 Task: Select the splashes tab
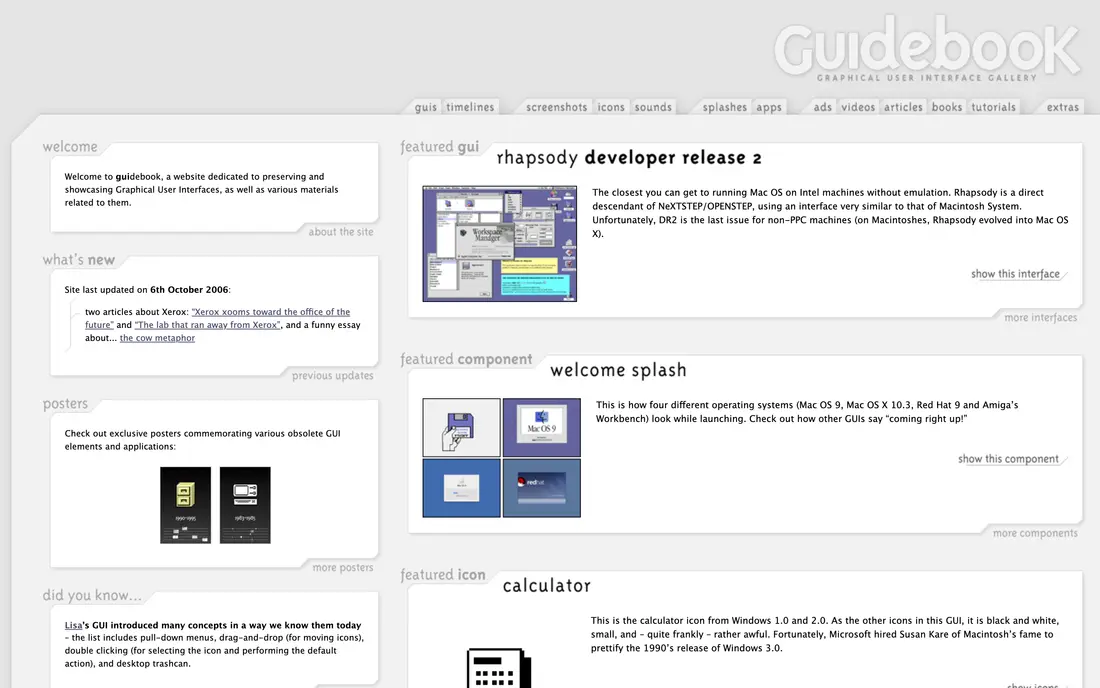(x=725, y=107)
